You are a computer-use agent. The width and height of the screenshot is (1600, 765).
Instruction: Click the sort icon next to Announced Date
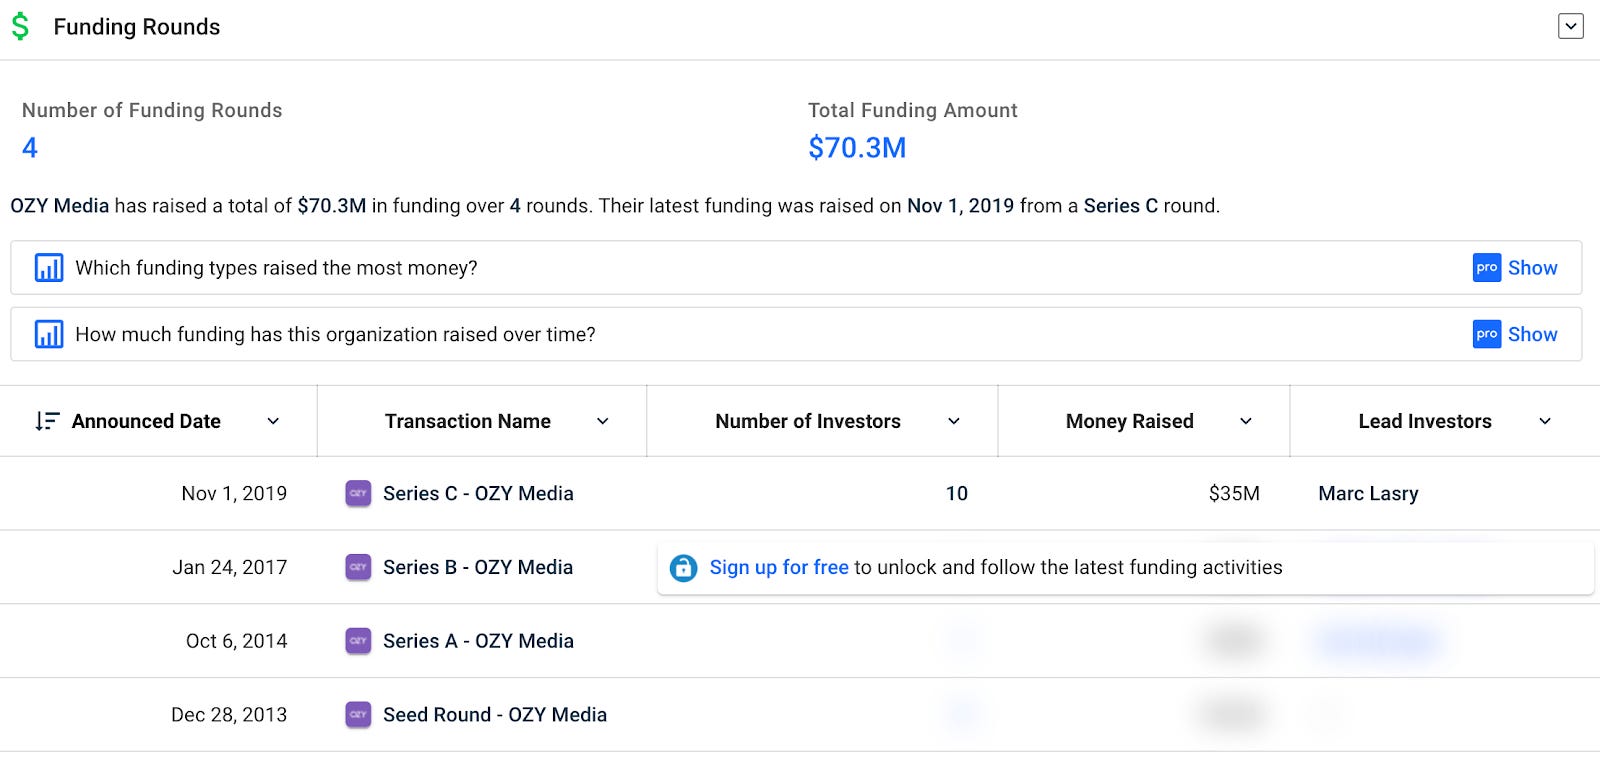[x=47, y=421]
